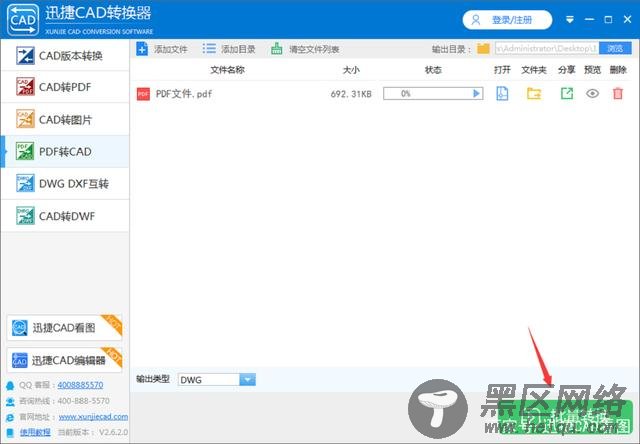Click the CAD版本转换 sidebar icon
Image resolution: width=640 pixels, height=444 pixels.
25,55
